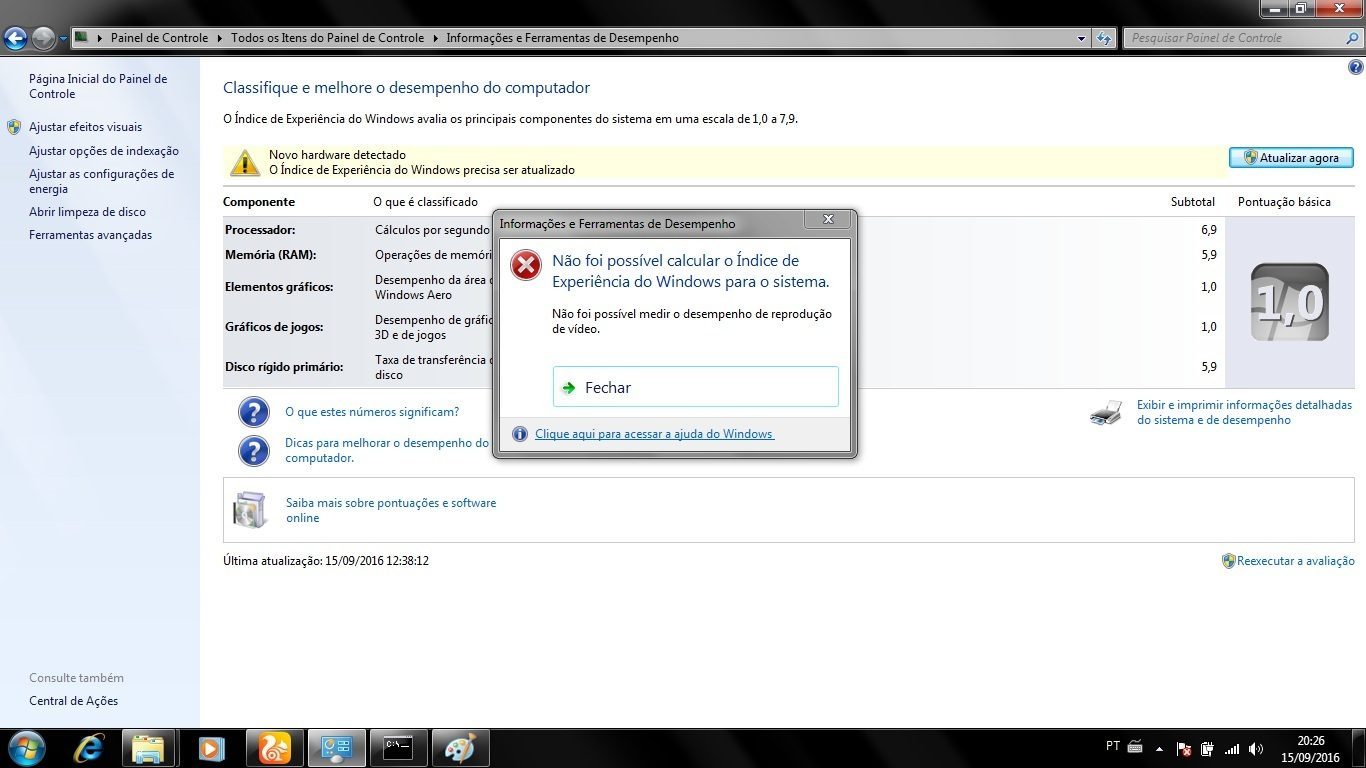Open the address bar history dropdown

pyautogui.click(x=1082, y=38)
